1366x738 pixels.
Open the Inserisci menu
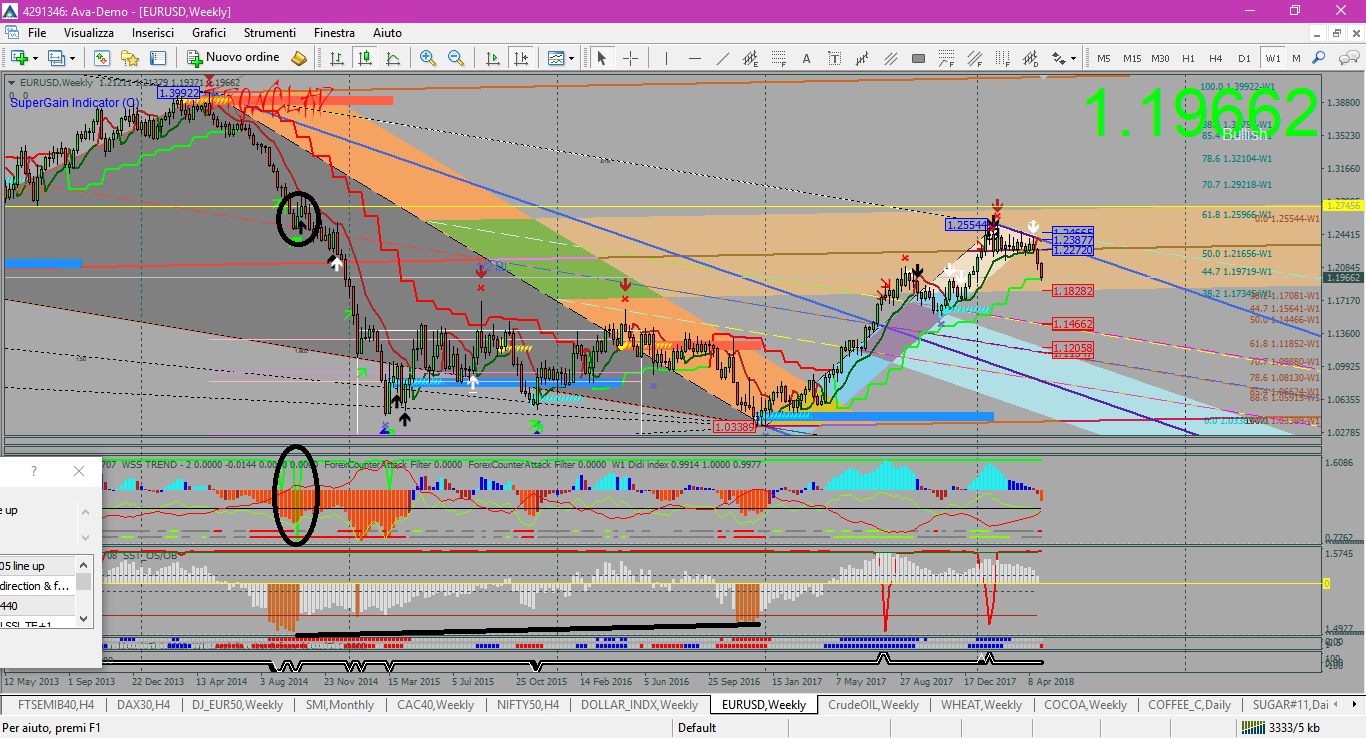click(x=153, y=33)
